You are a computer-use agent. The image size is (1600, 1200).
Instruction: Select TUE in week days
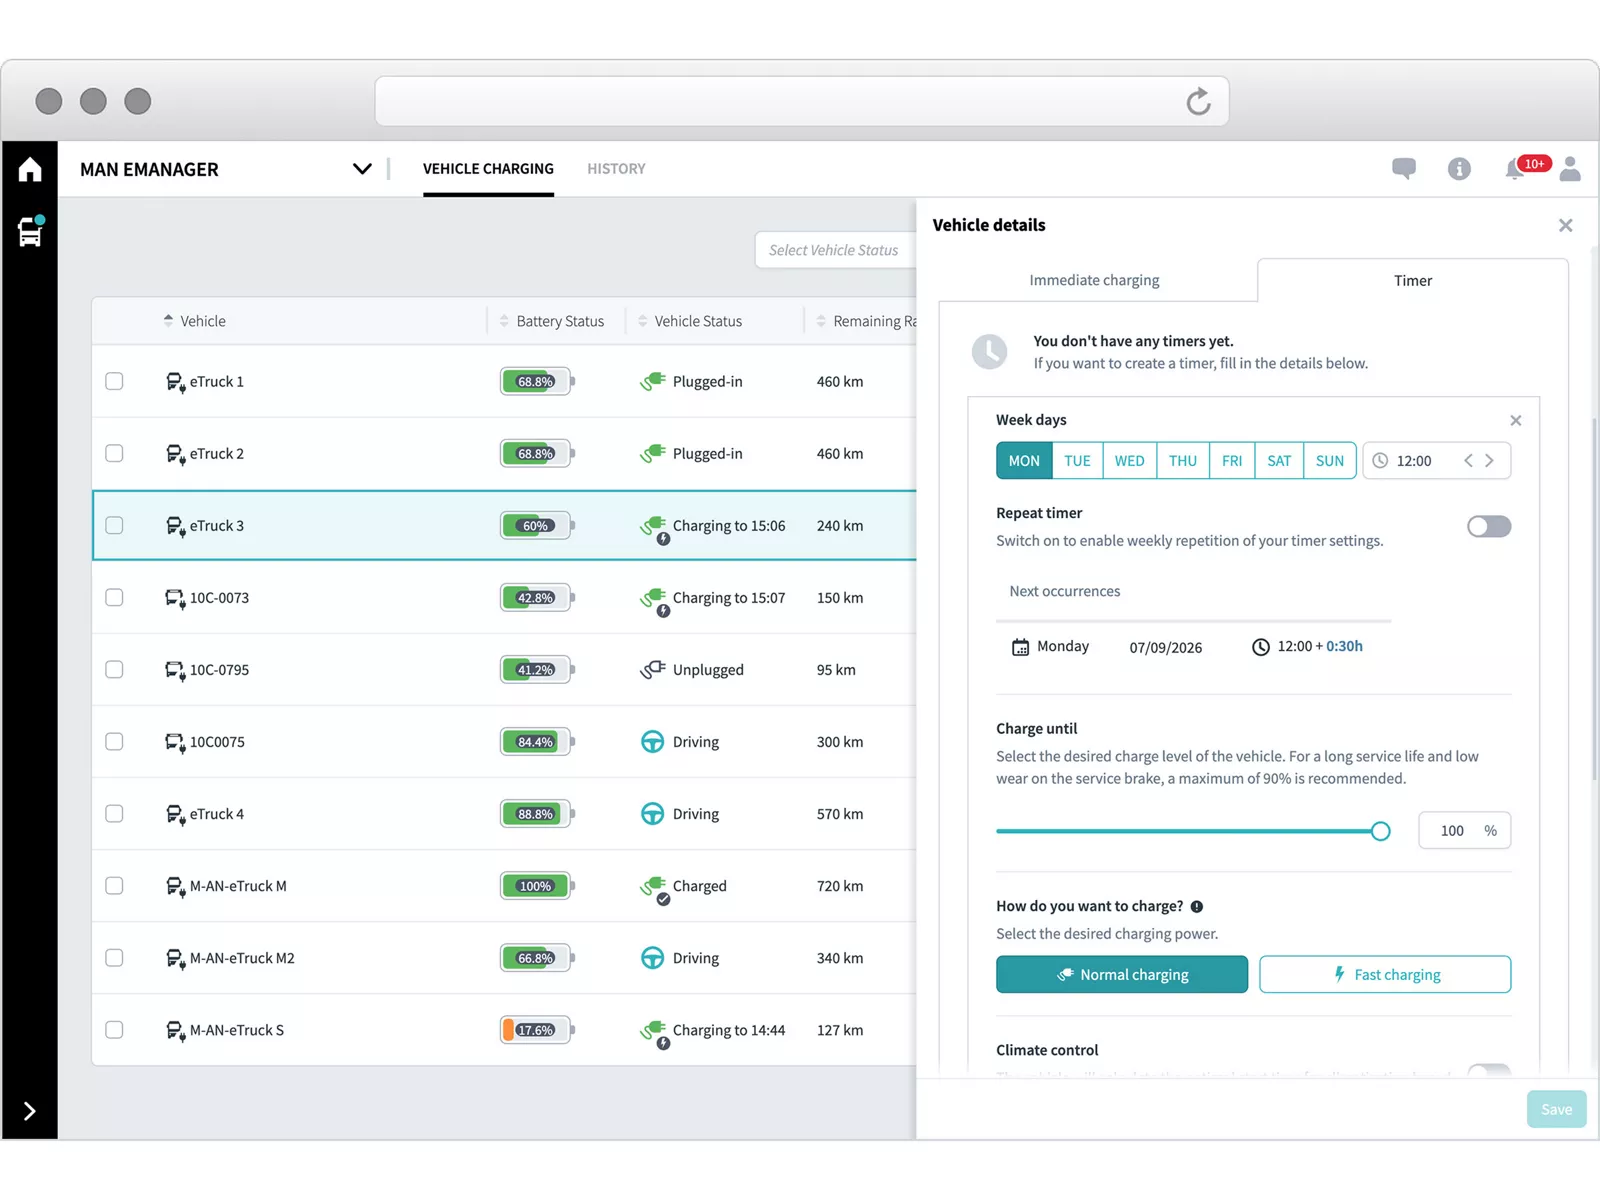(1077, 460)
